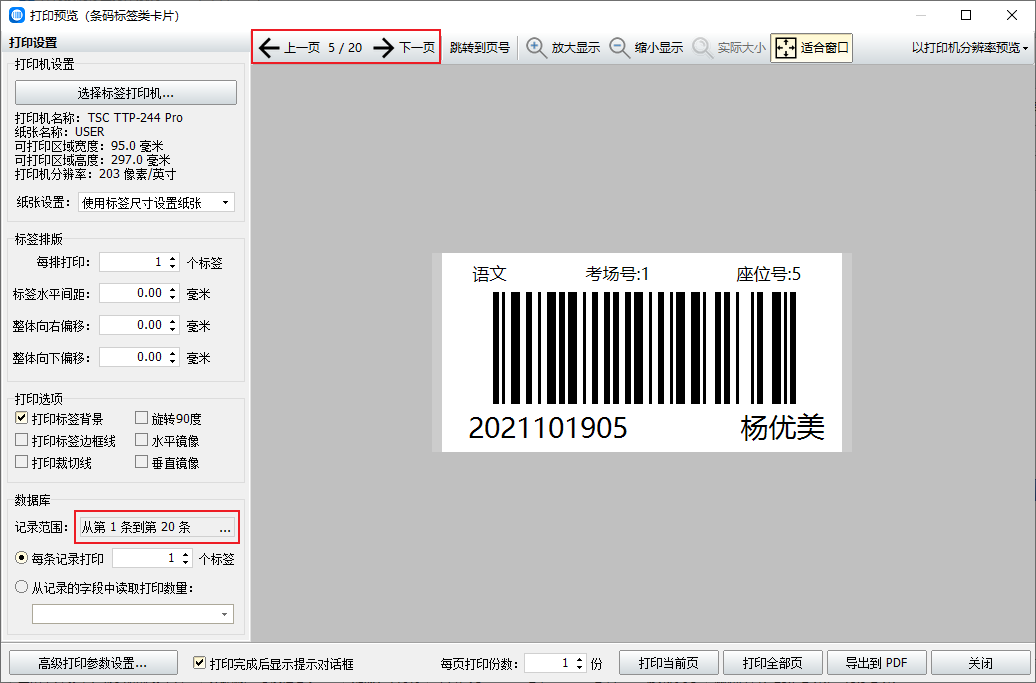Increase copies per page

tap(579, 659)
